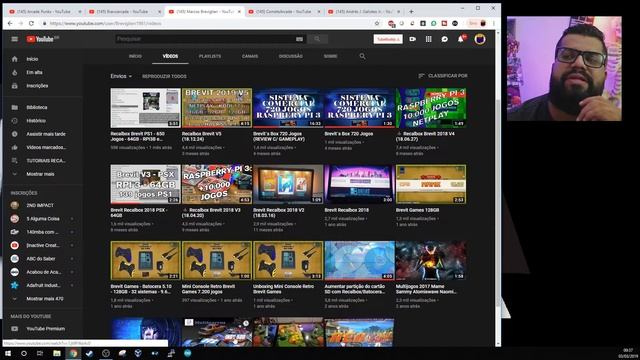Open the on-screen keyboard icon in search box
The width and height of the screenshot is (640, 360).
299,39
